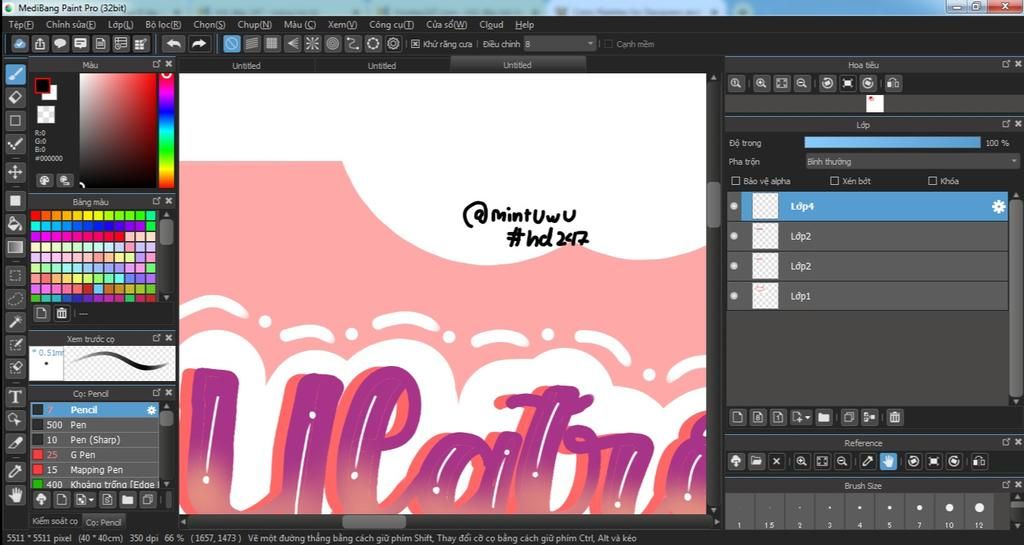Zoom out the Navigator view
1024x545 pixels.
coord(802,83)
